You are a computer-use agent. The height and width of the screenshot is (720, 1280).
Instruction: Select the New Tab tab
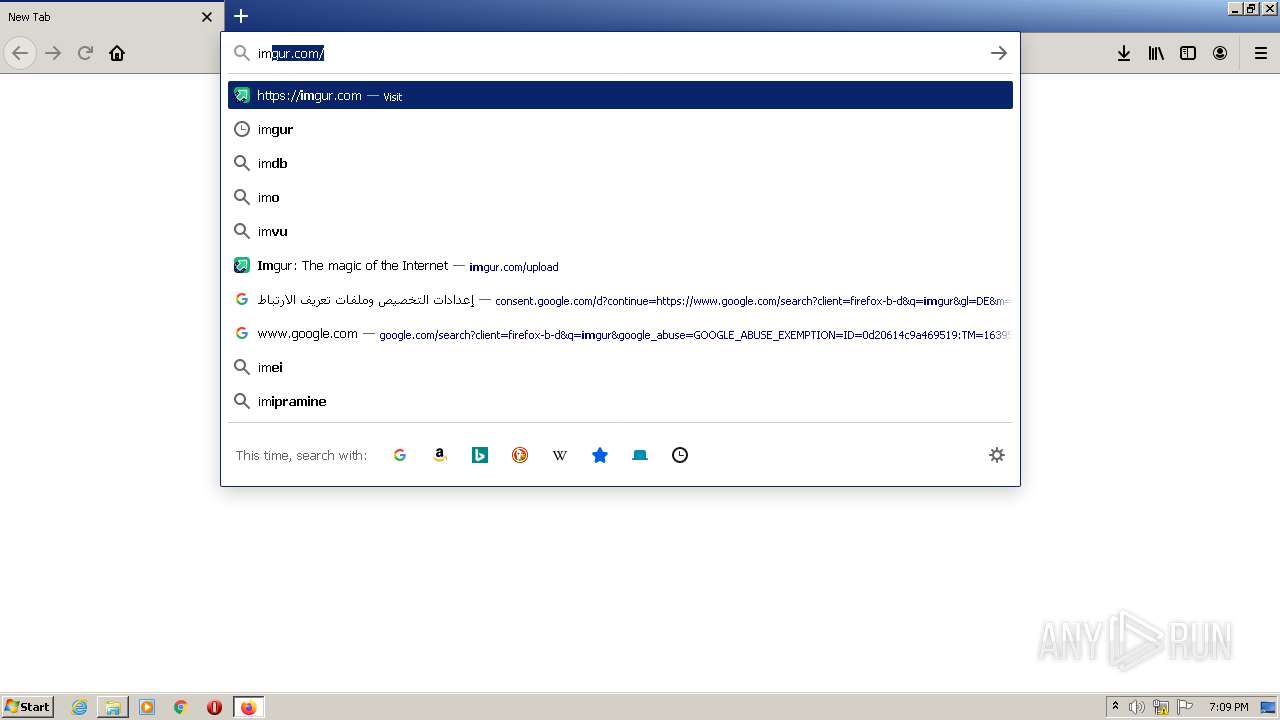(x=110, y=17)
